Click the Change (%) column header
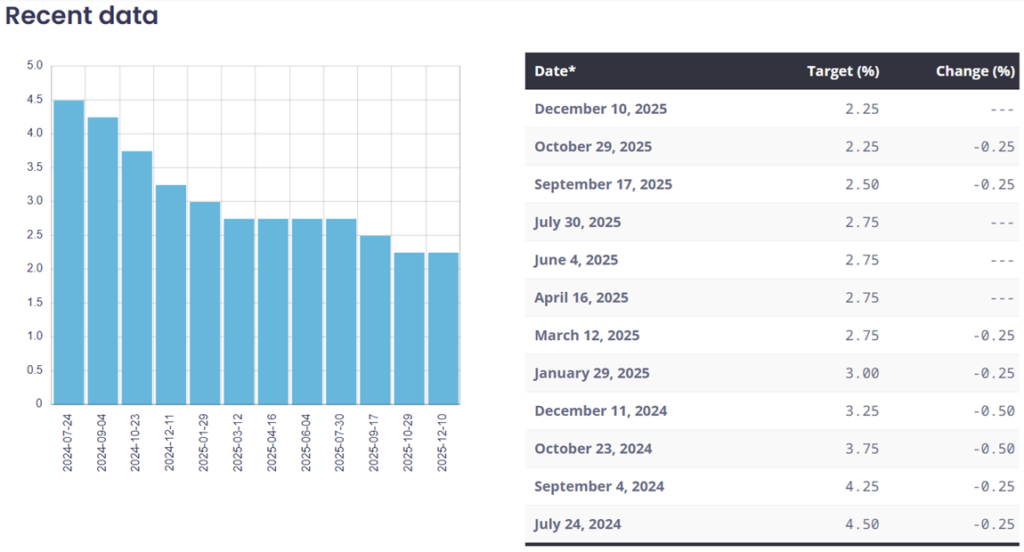 (x=974, y=71)
